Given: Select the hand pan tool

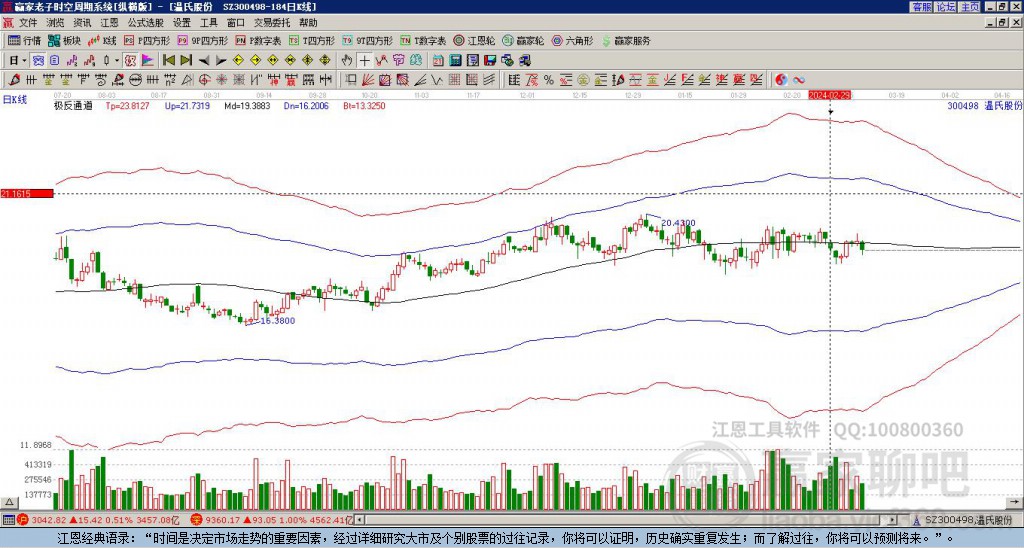Looking at the screenshot, I should click(347, 60).
